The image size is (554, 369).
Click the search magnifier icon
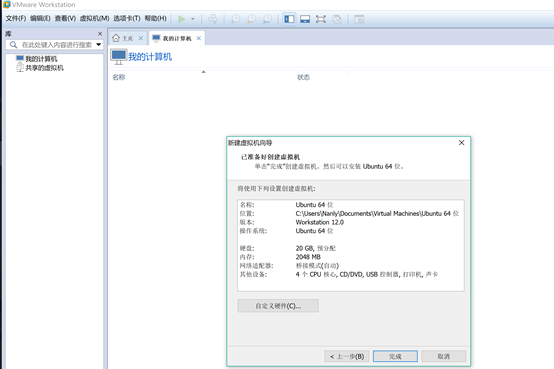13,45
